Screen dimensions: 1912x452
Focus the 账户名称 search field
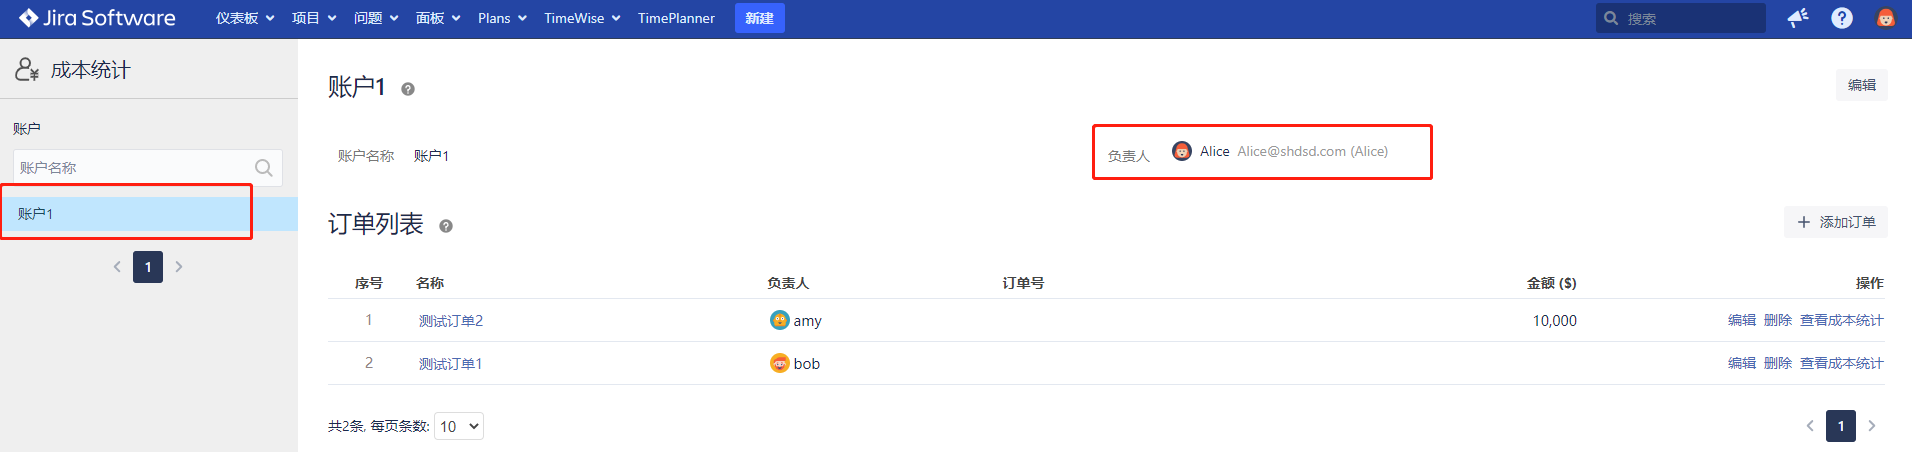click(x=135, y=168)
